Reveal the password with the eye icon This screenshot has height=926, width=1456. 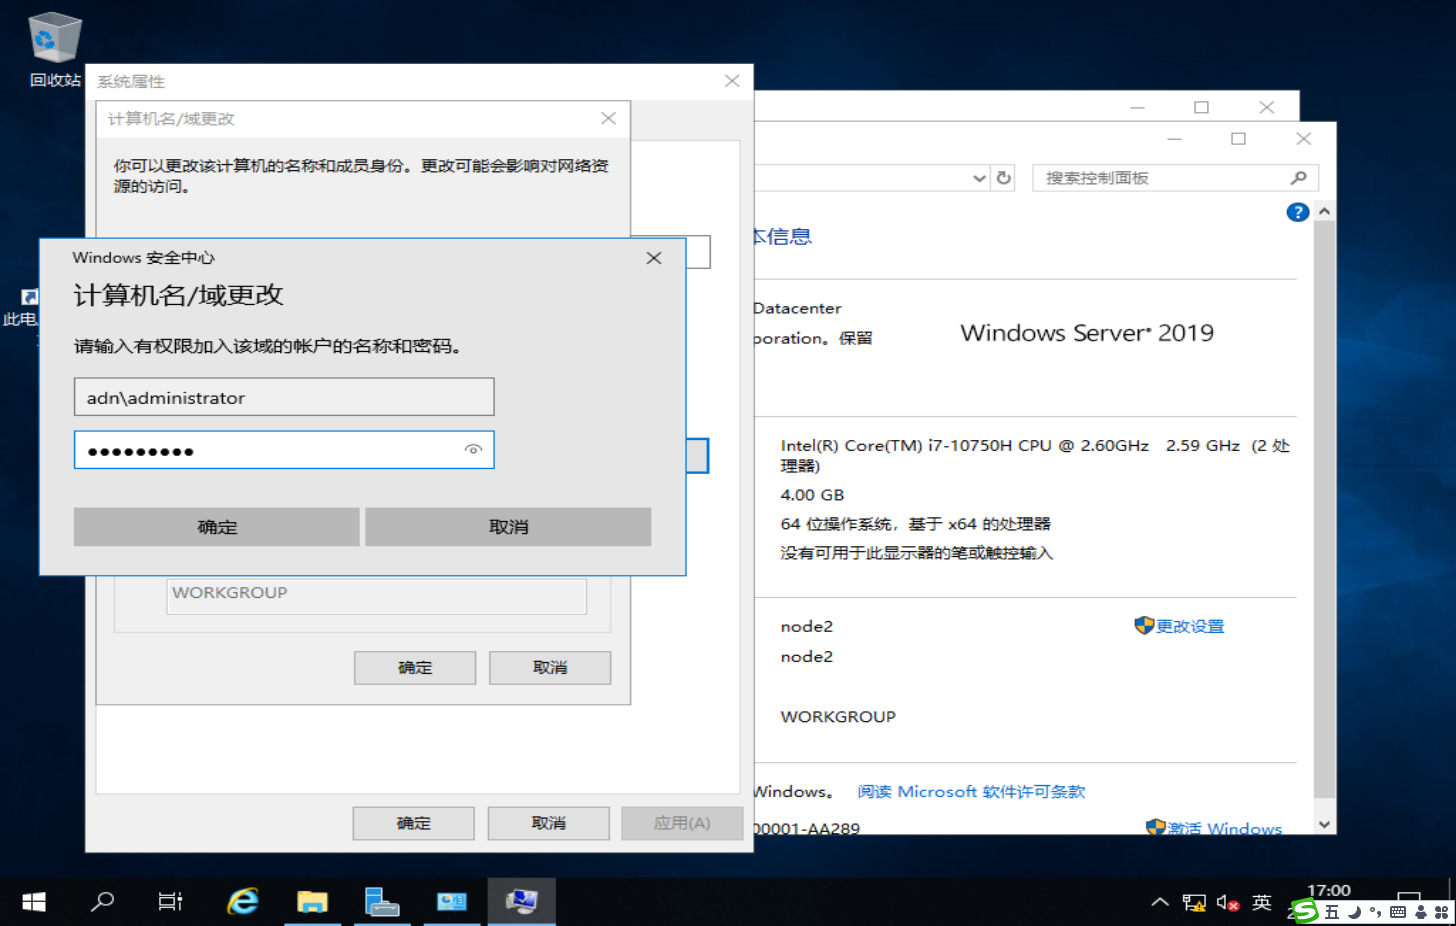(x=473, y=450)
